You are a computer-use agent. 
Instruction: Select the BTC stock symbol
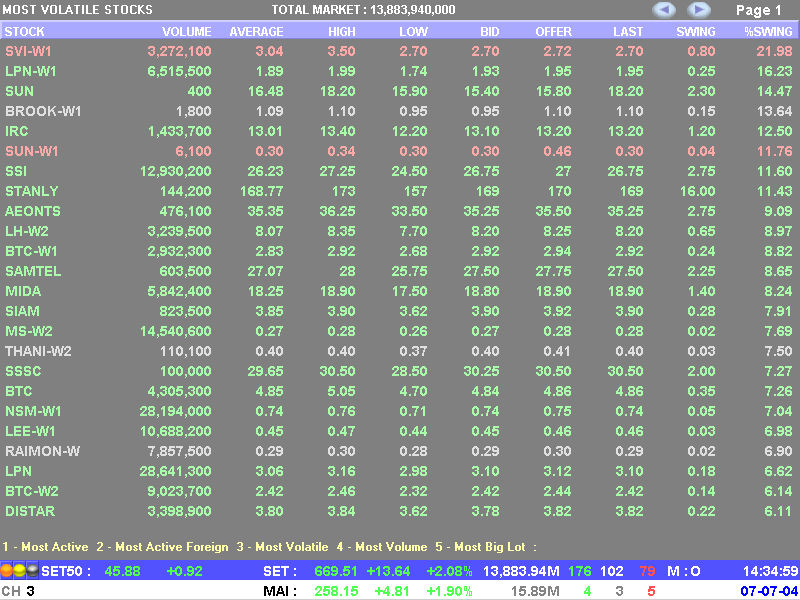[19, 391]
